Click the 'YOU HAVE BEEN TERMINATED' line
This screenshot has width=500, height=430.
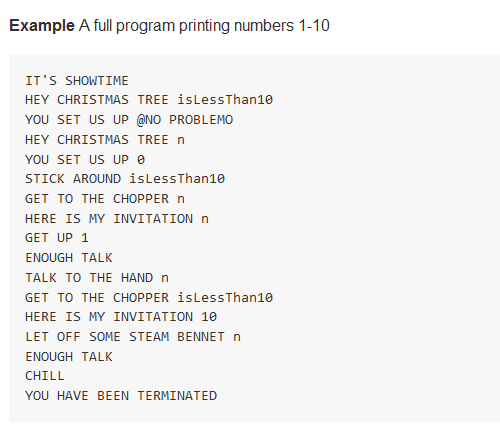(121, 396)
